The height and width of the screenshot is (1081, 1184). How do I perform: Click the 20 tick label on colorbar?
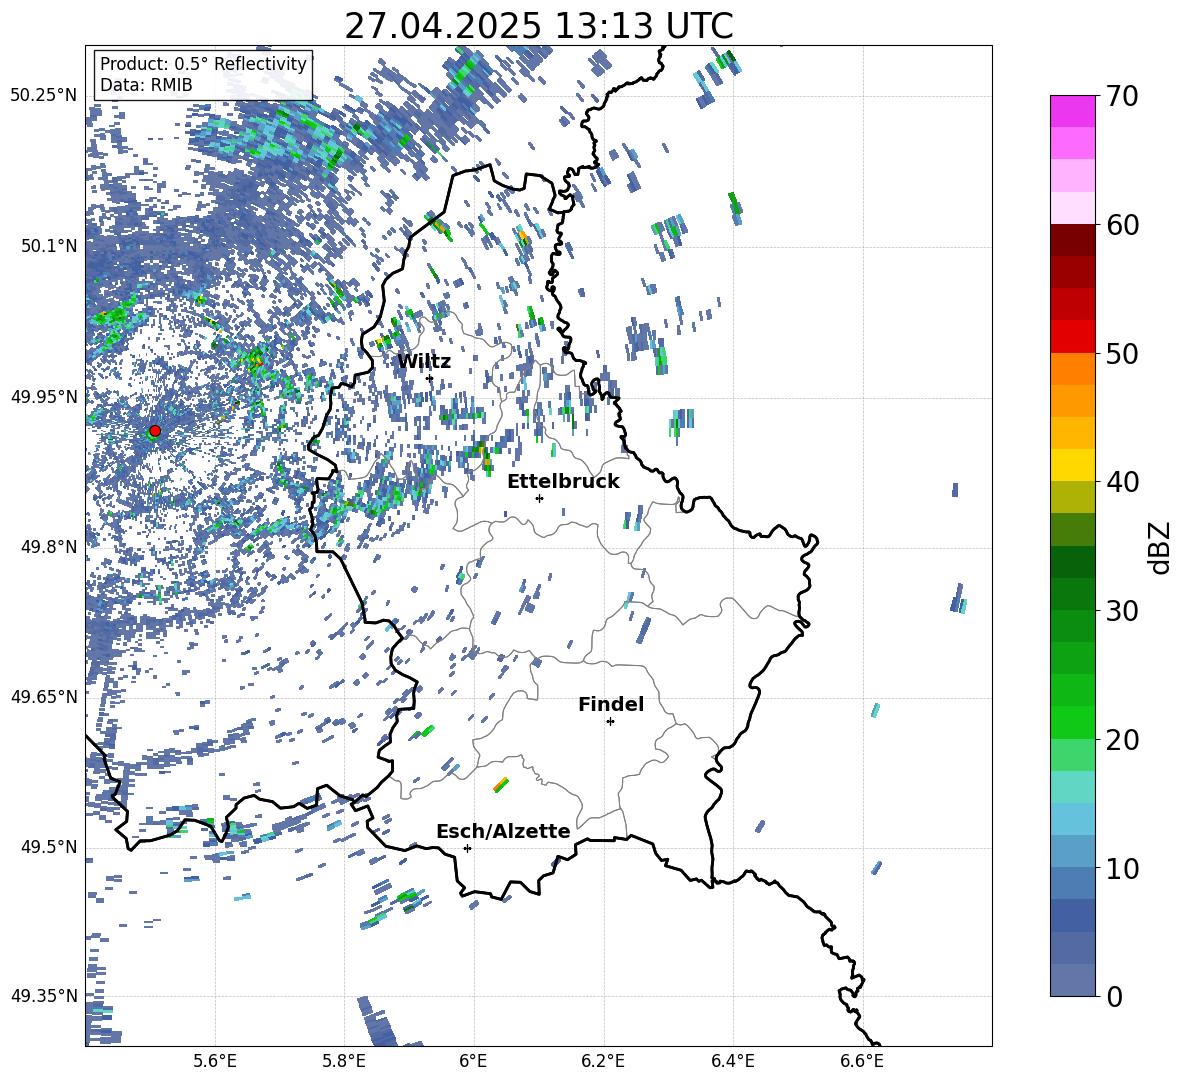tap(1122, 740)
